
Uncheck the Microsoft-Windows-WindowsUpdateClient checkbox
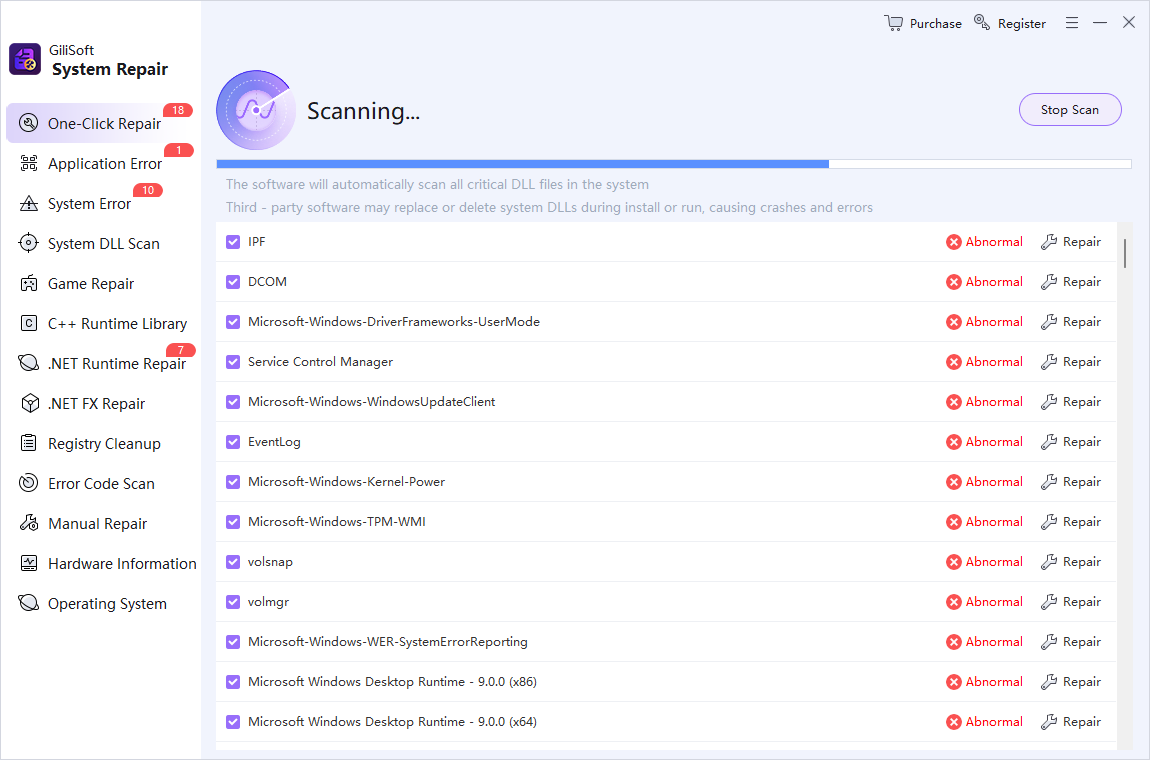point(233,402)
